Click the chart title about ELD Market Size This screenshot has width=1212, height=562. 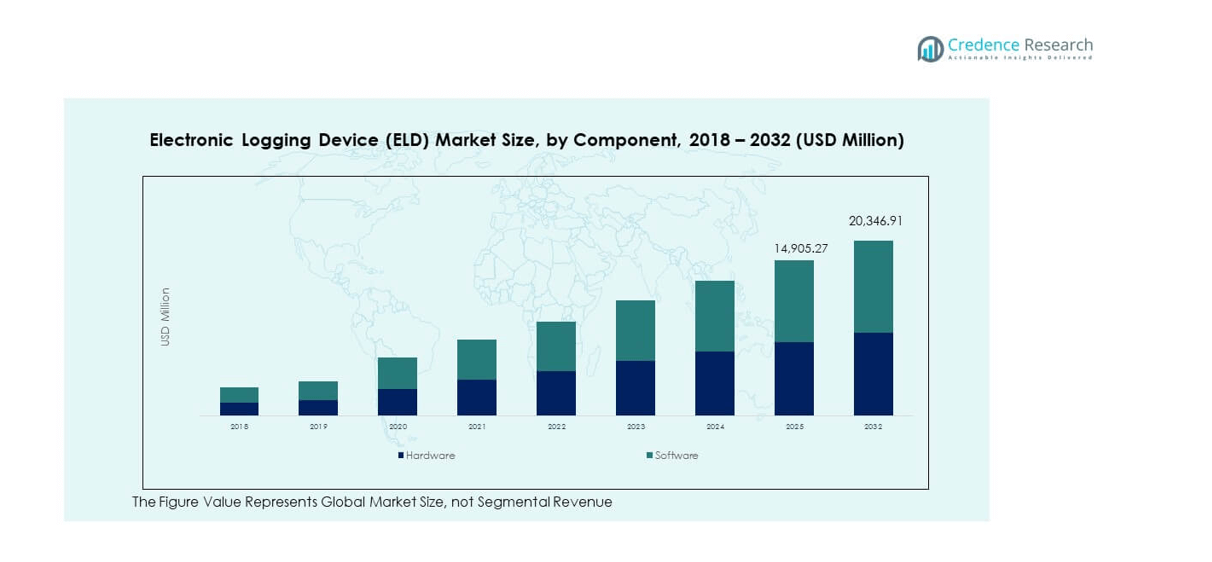tap(526, 140)
